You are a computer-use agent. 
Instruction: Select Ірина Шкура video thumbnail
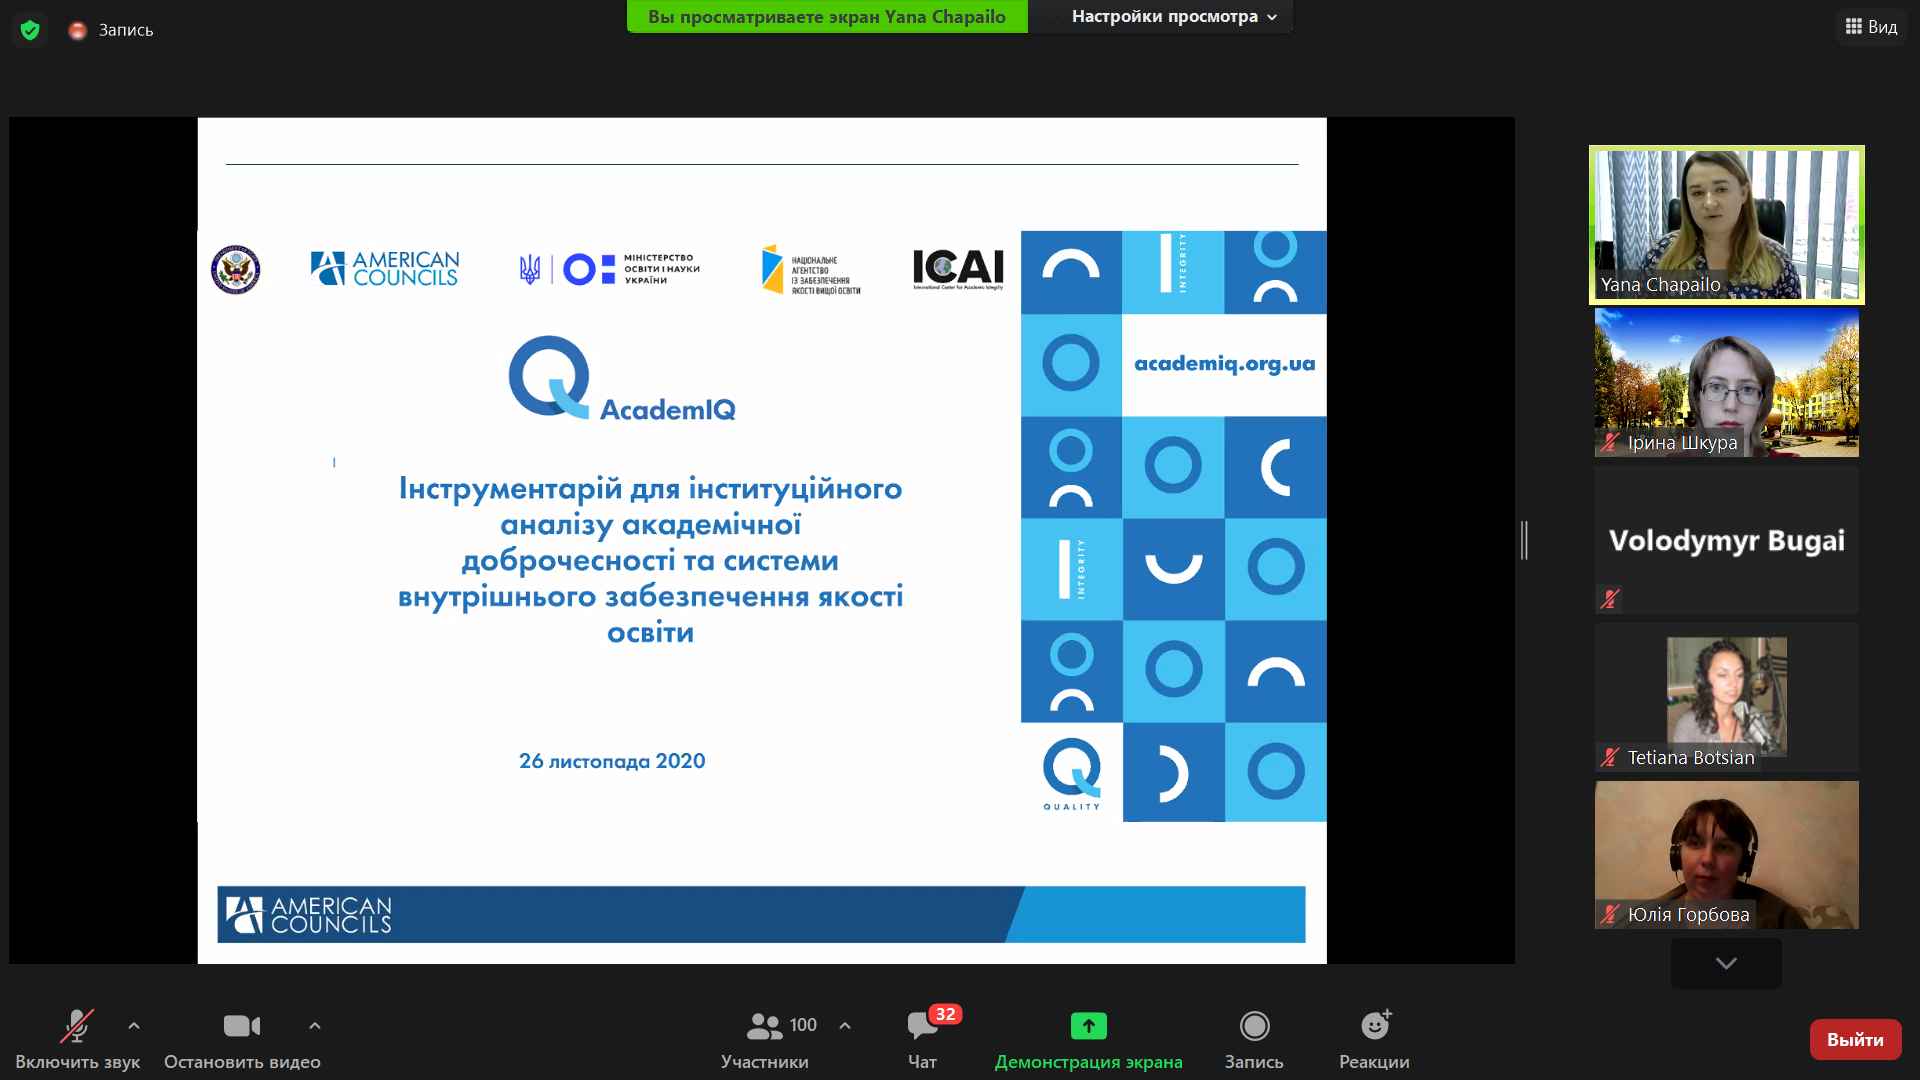1727,382
